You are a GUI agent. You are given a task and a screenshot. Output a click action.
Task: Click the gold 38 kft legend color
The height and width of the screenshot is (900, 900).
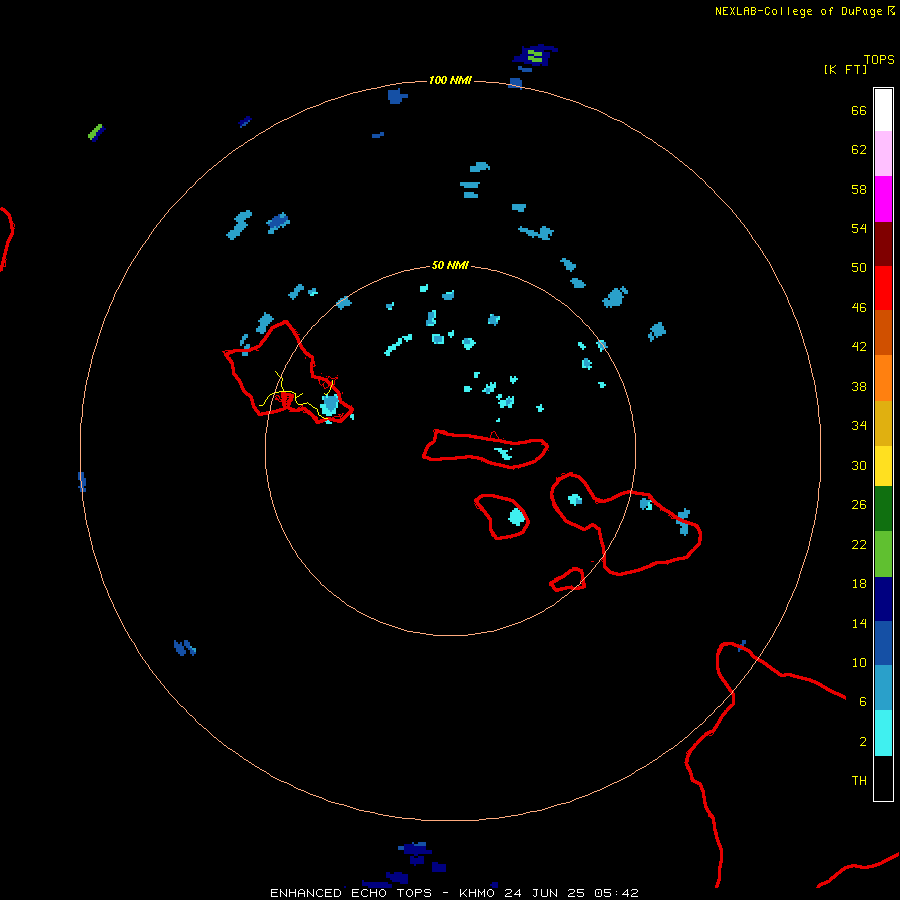[883, 424]
